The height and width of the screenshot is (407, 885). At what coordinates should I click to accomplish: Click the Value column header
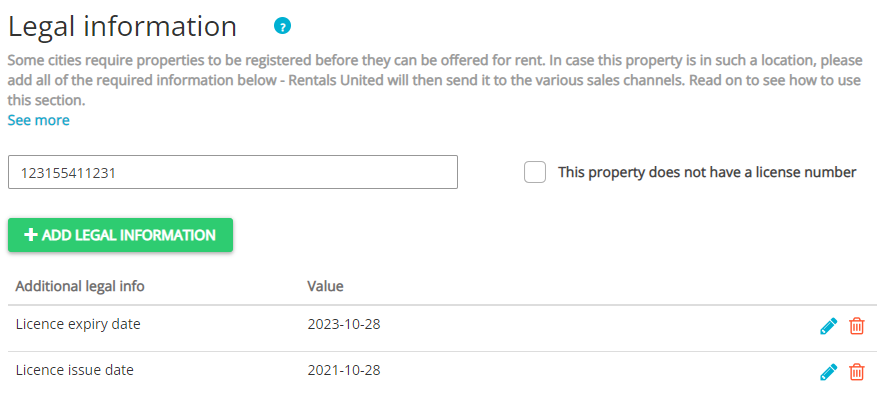pyautogui.click(x=325, y=286)
